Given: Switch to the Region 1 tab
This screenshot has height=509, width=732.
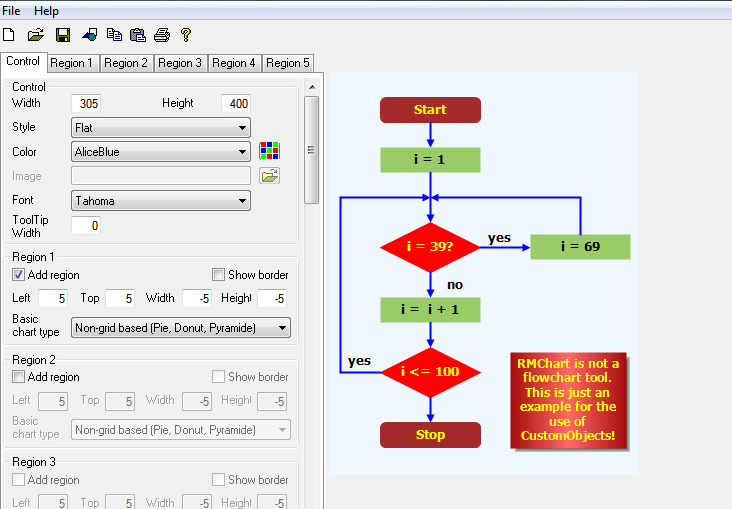Looking at the screenshot, I should point(71,63).
